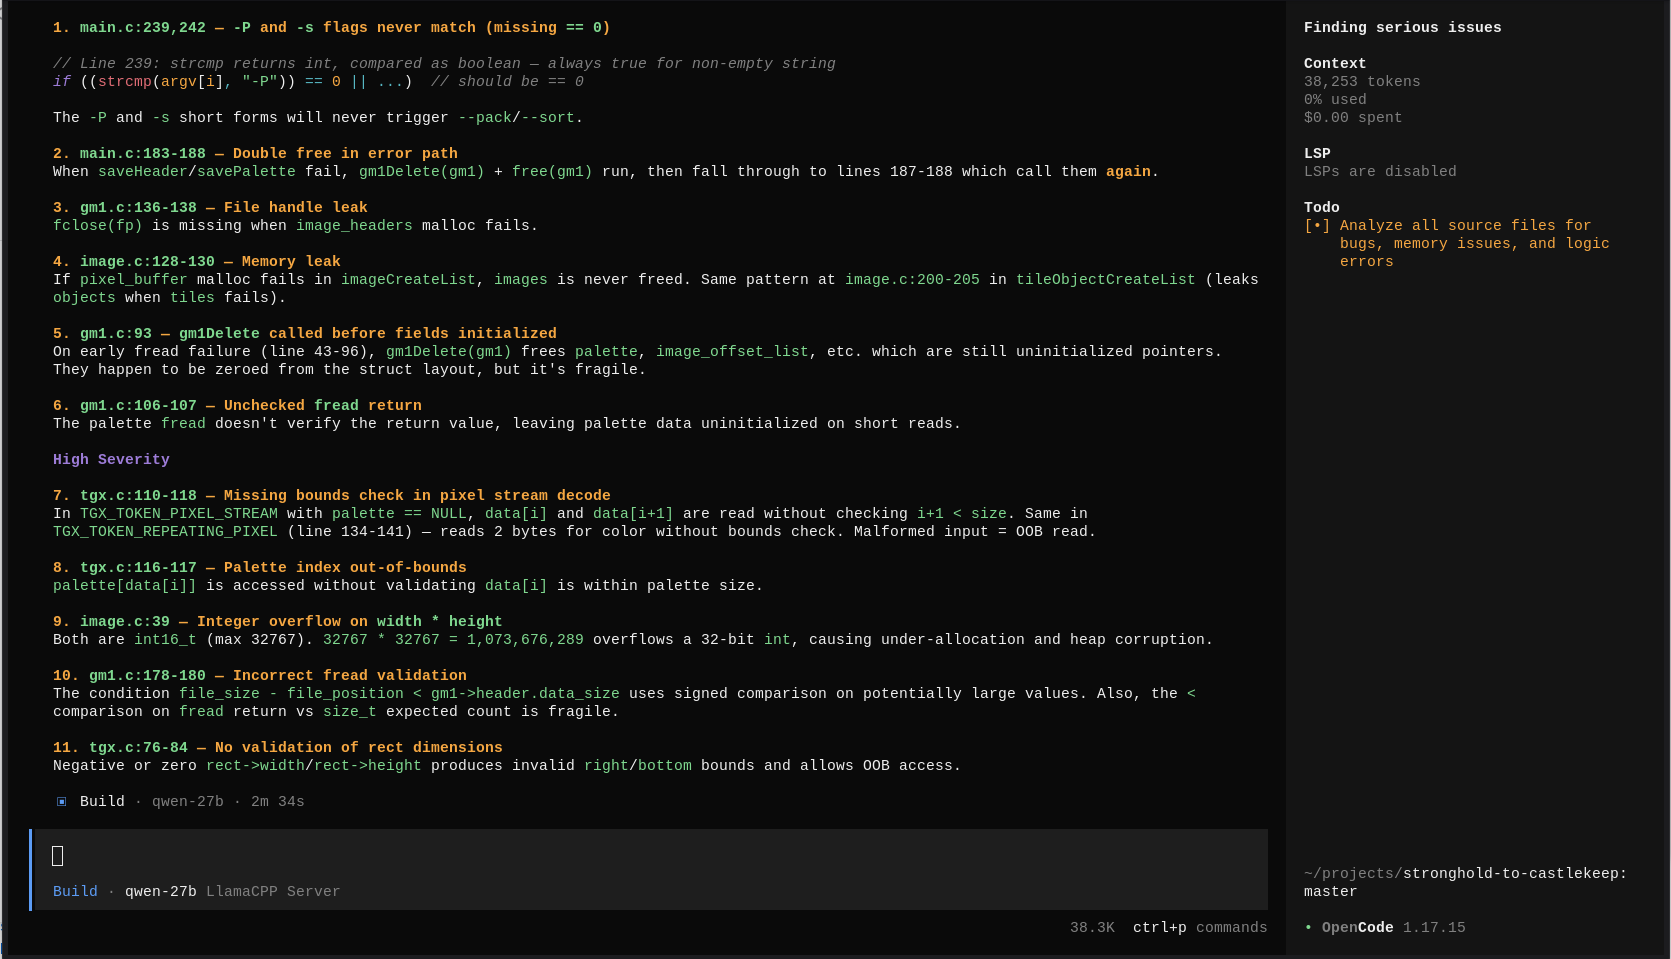The height and width of the screenshot is (959, 1671).
Task: Click '38,253 tokens' in sidebar
Action: coord(1362,82)
